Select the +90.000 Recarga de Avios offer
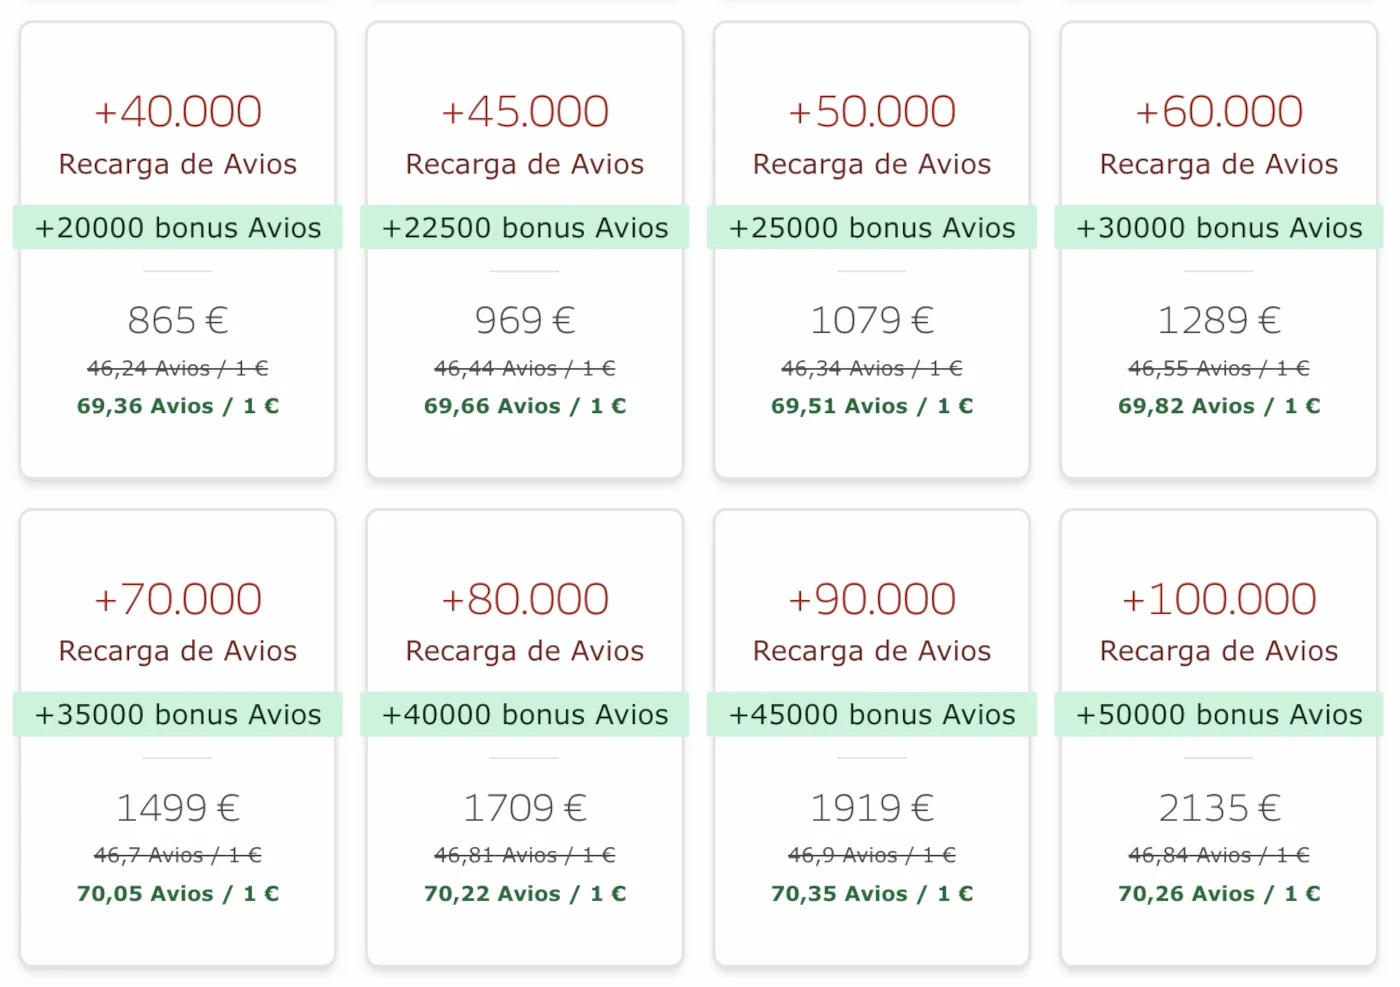Image resolution: width=1400 pixels, height=987 pixels. (x=871, y=598)
